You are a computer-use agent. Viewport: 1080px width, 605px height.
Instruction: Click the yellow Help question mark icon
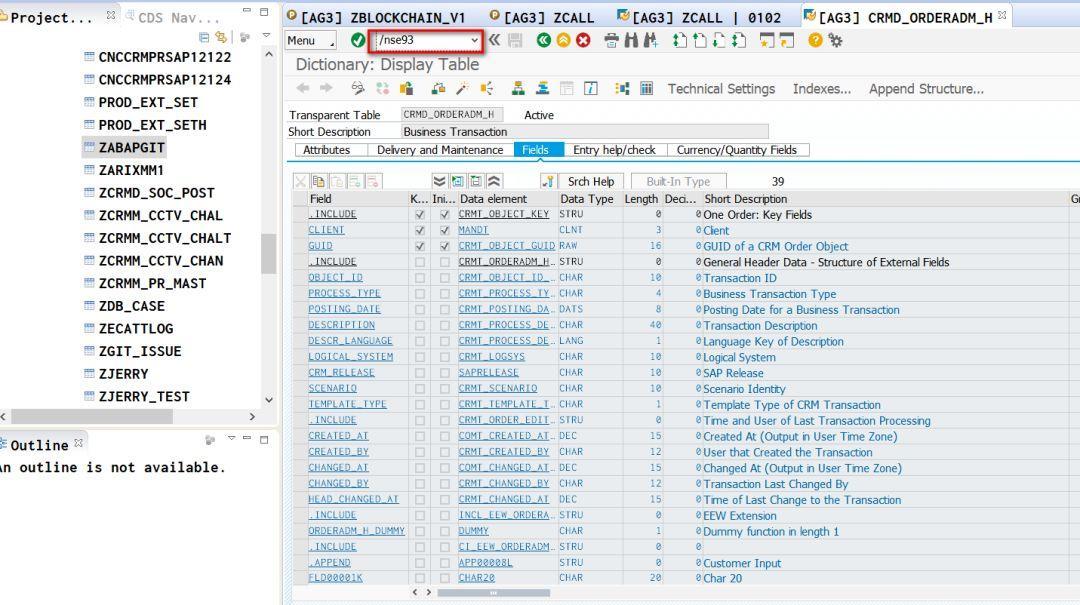pyautogui.click(x=816, y=41)
